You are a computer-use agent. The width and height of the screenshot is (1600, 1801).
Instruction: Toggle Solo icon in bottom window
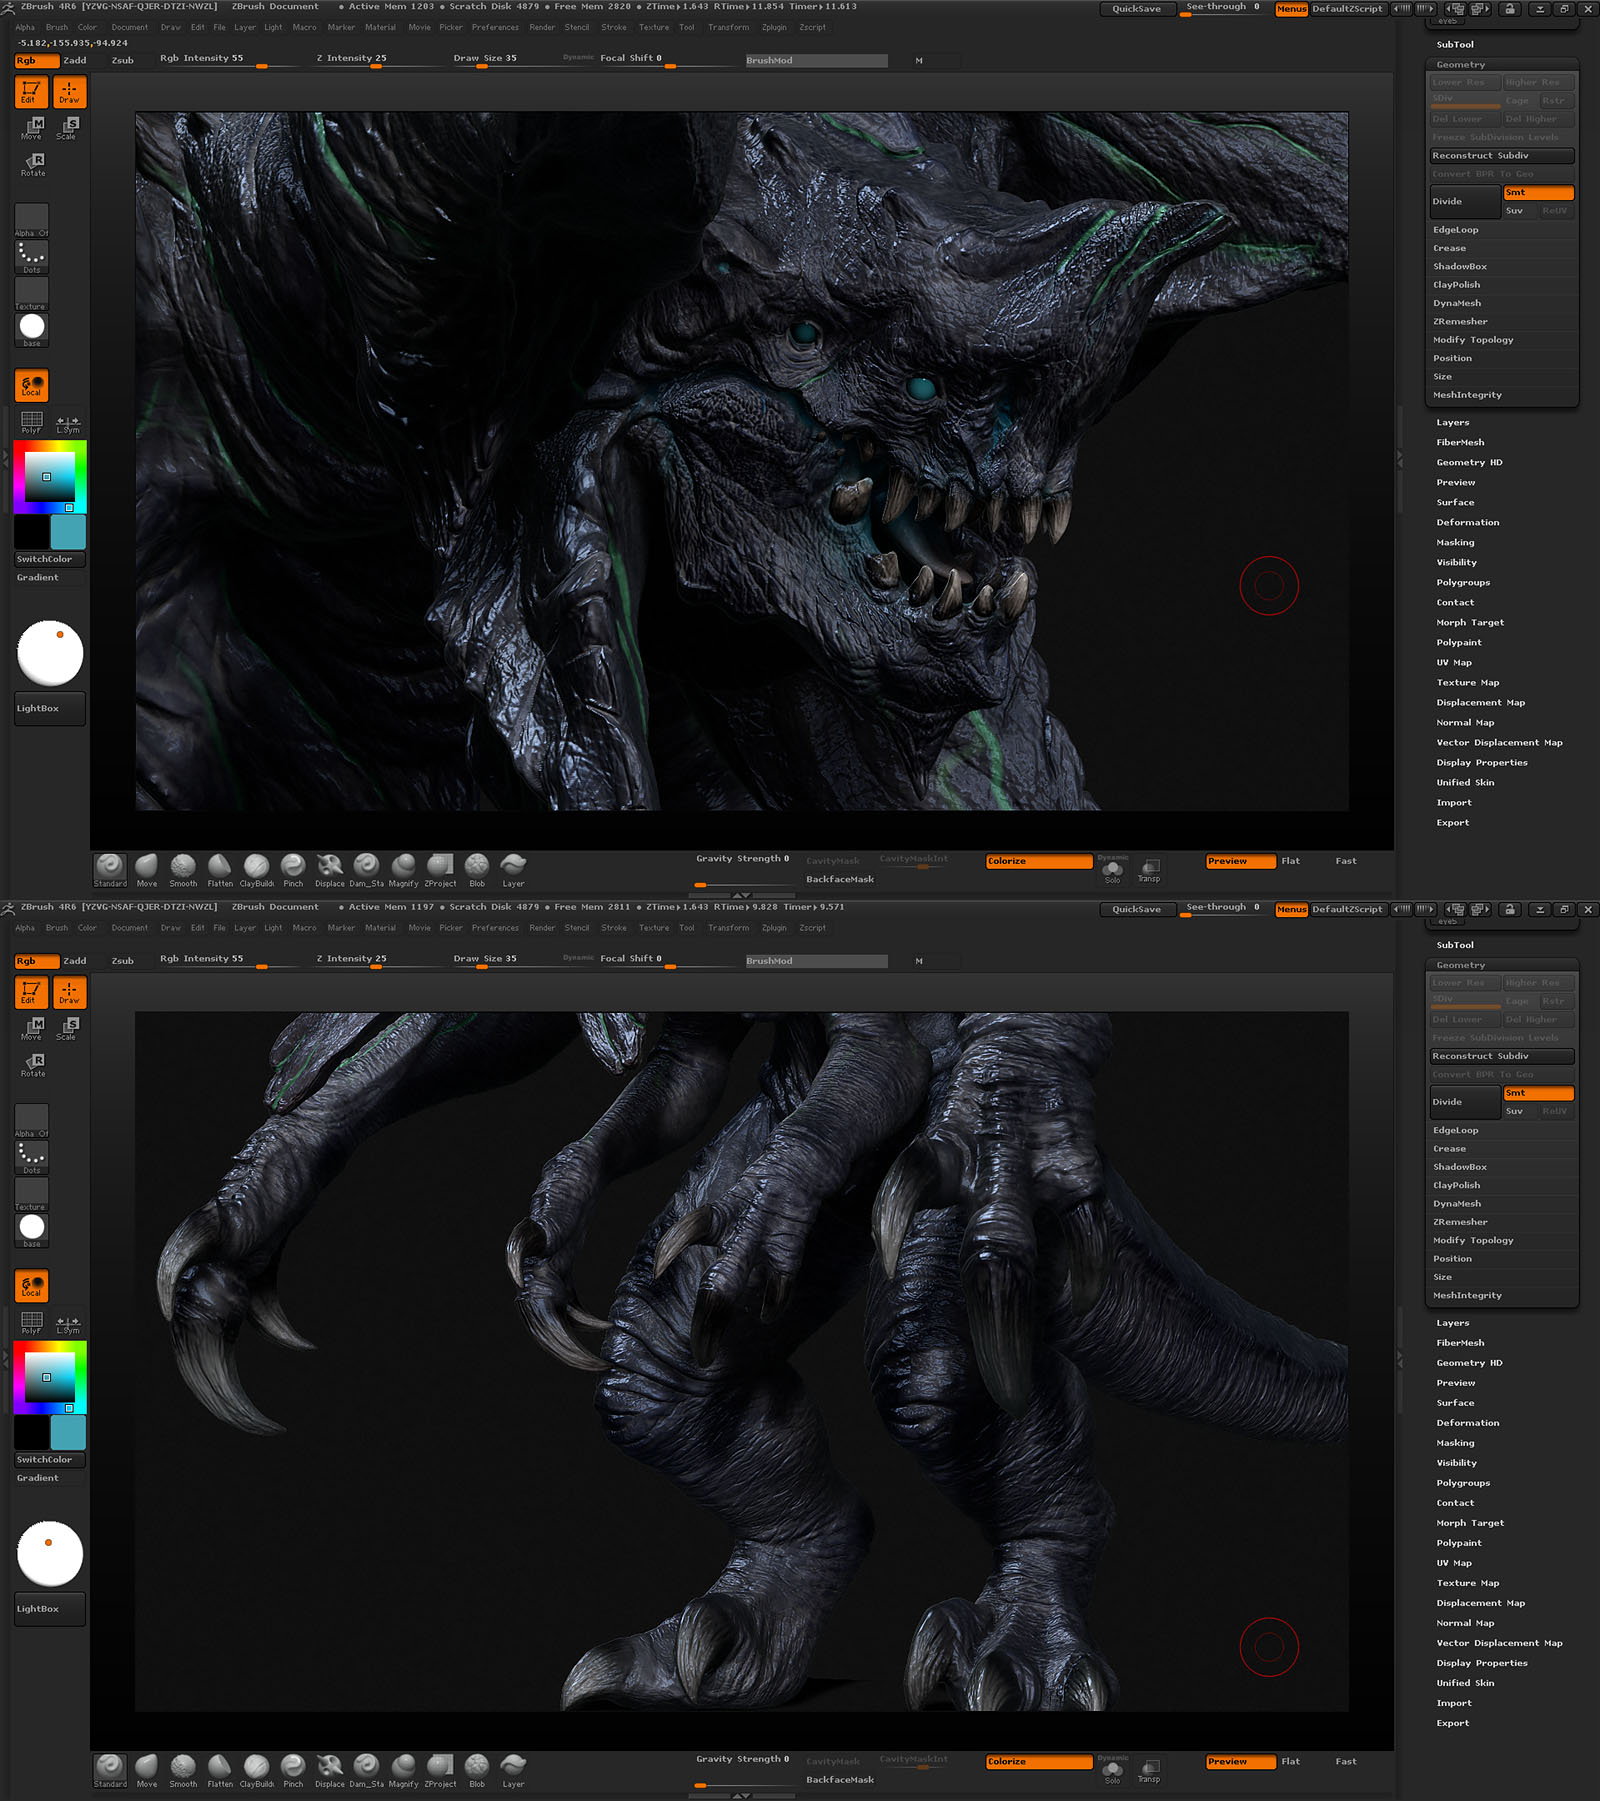pos(1112,1772)
